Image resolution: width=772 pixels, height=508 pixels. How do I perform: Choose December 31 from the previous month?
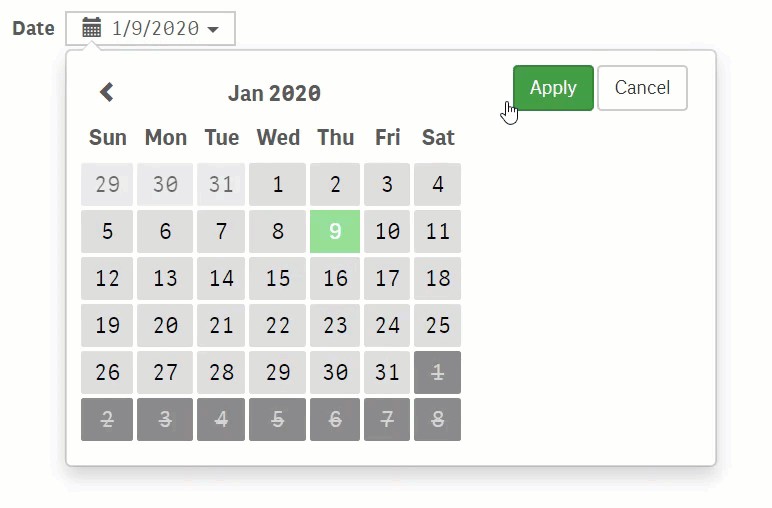pyautogui.click(x=221, y=184)
